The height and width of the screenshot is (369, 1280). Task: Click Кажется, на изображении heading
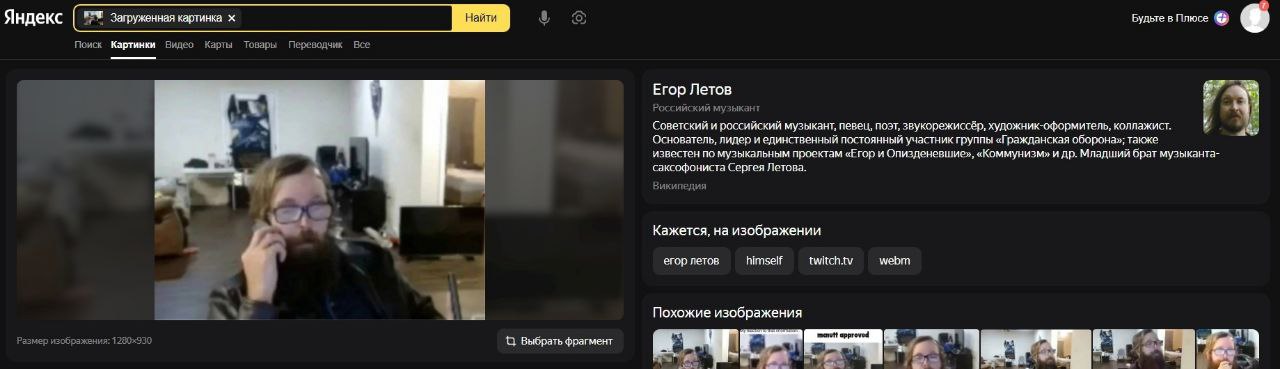coord(736,230)
